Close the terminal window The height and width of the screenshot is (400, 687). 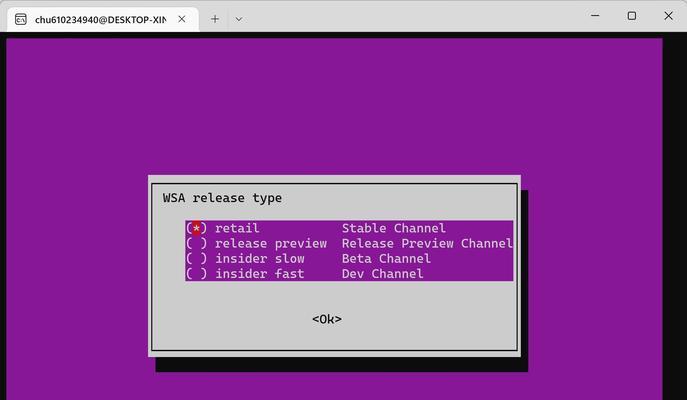(669, 16)
